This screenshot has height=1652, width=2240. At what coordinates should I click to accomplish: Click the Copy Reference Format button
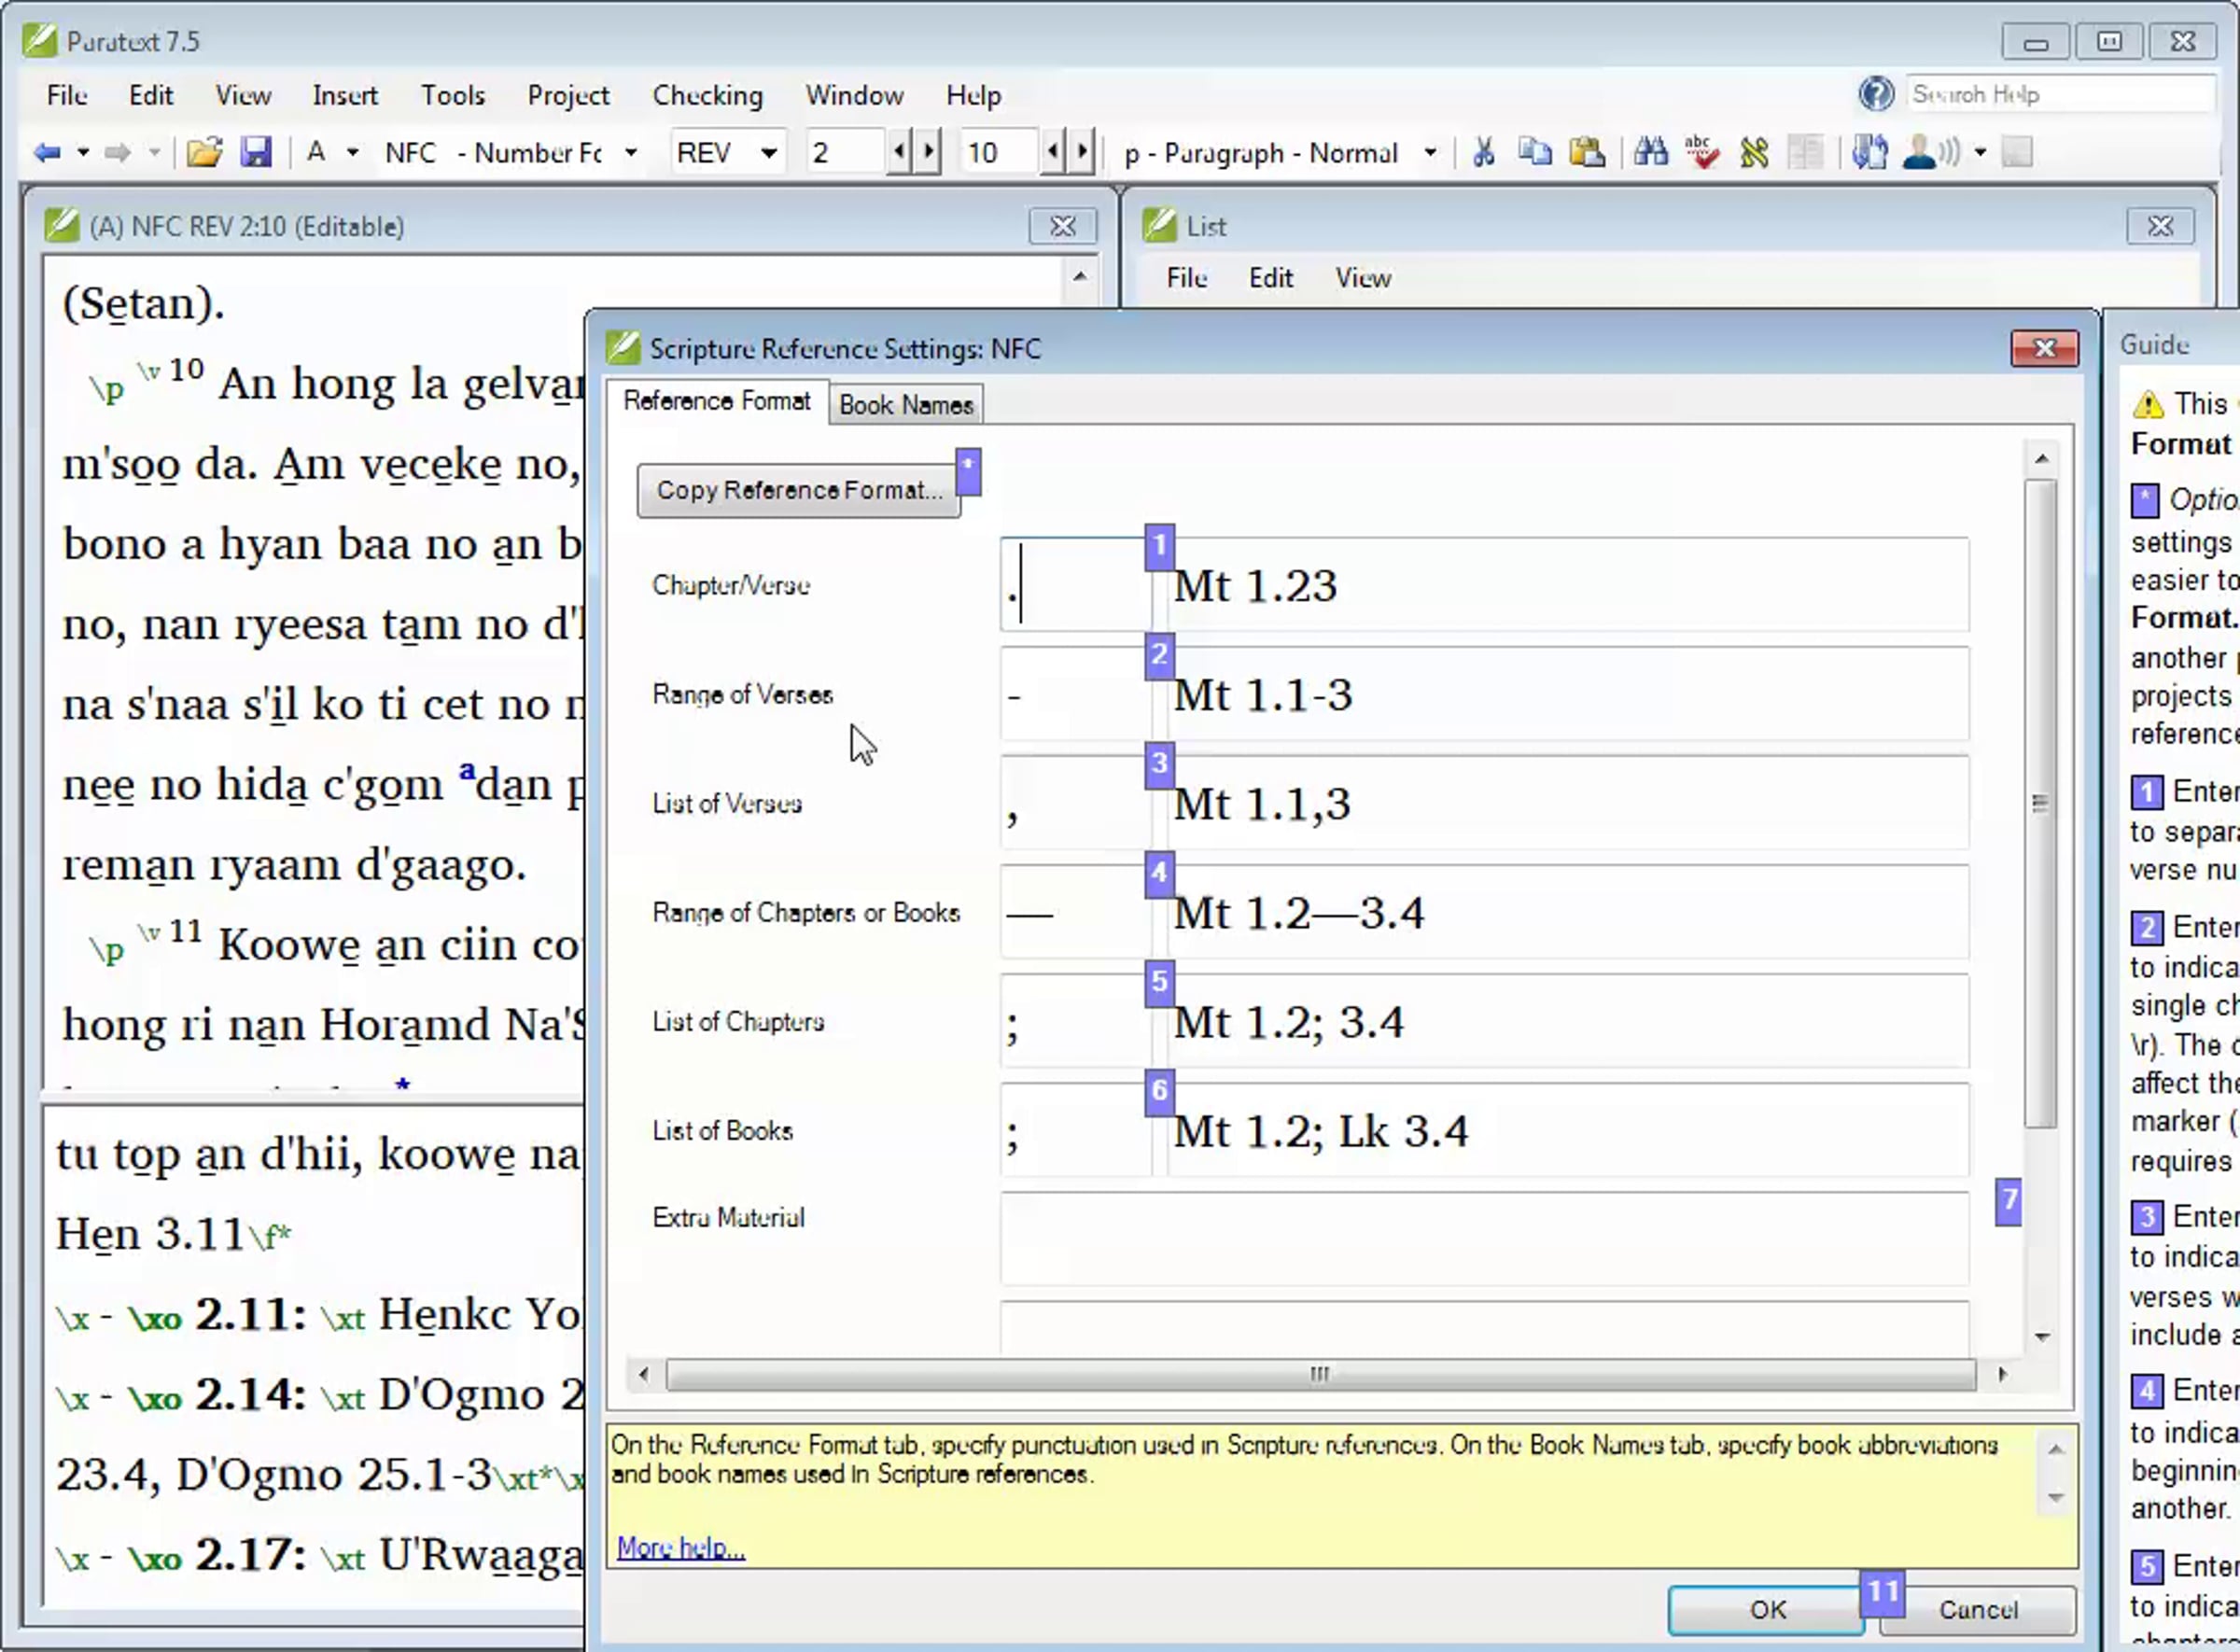798,490
